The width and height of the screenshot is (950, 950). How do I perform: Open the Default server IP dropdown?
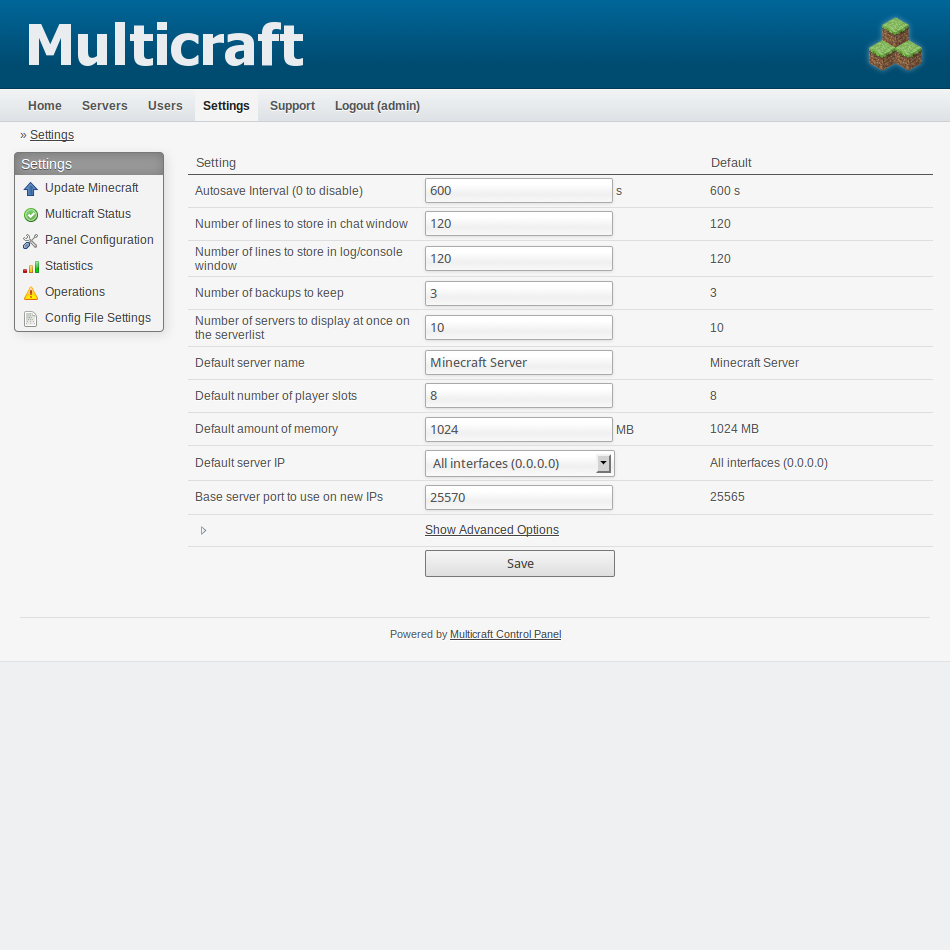519,463
